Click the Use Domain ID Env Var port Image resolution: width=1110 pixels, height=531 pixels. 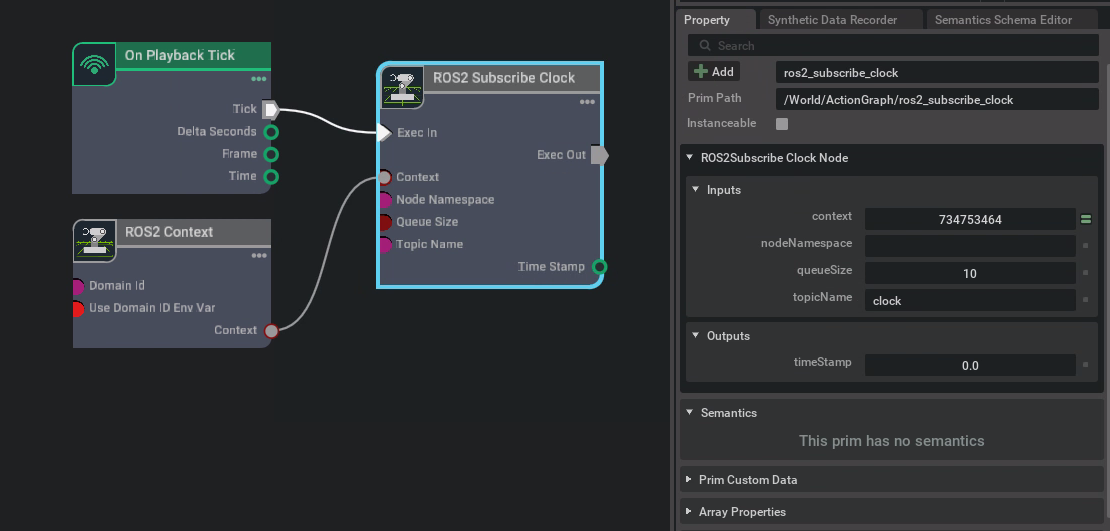click(x=79, y=309)
